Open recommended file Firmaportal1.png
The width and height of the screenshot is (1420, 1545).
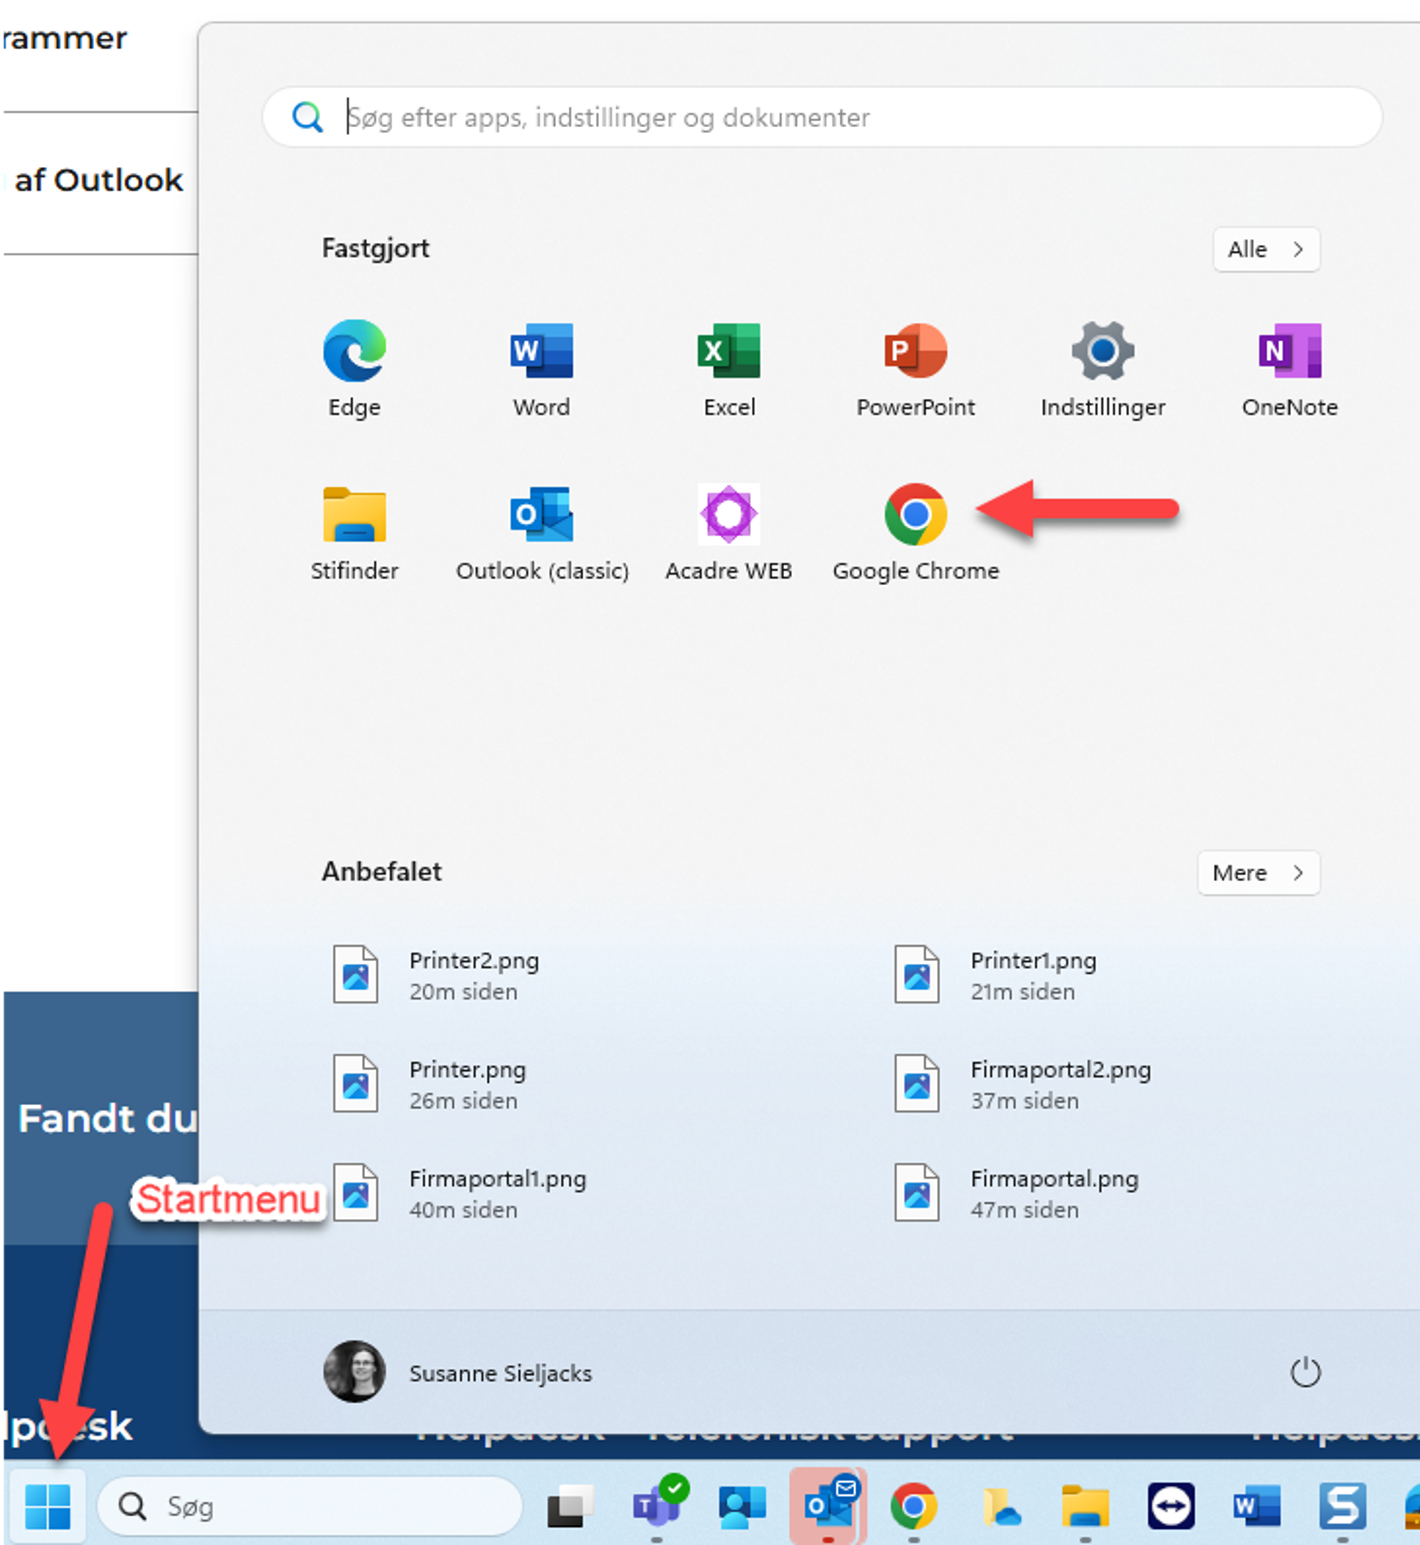point(497,1193)
